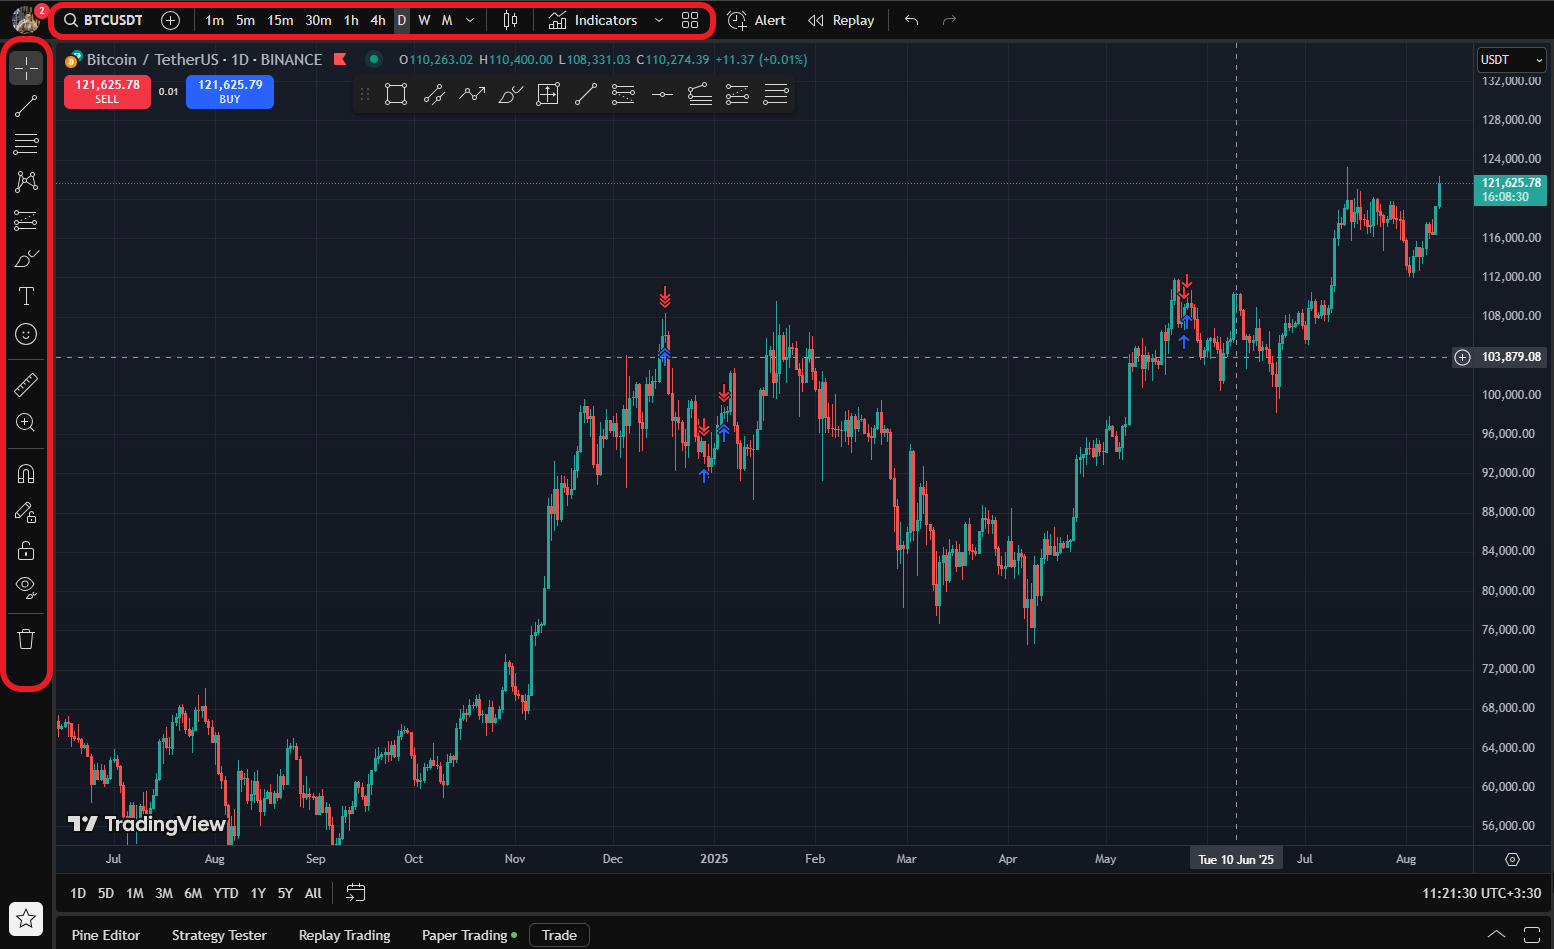Collapse the bottom panel with chevron

[1496, 935]
